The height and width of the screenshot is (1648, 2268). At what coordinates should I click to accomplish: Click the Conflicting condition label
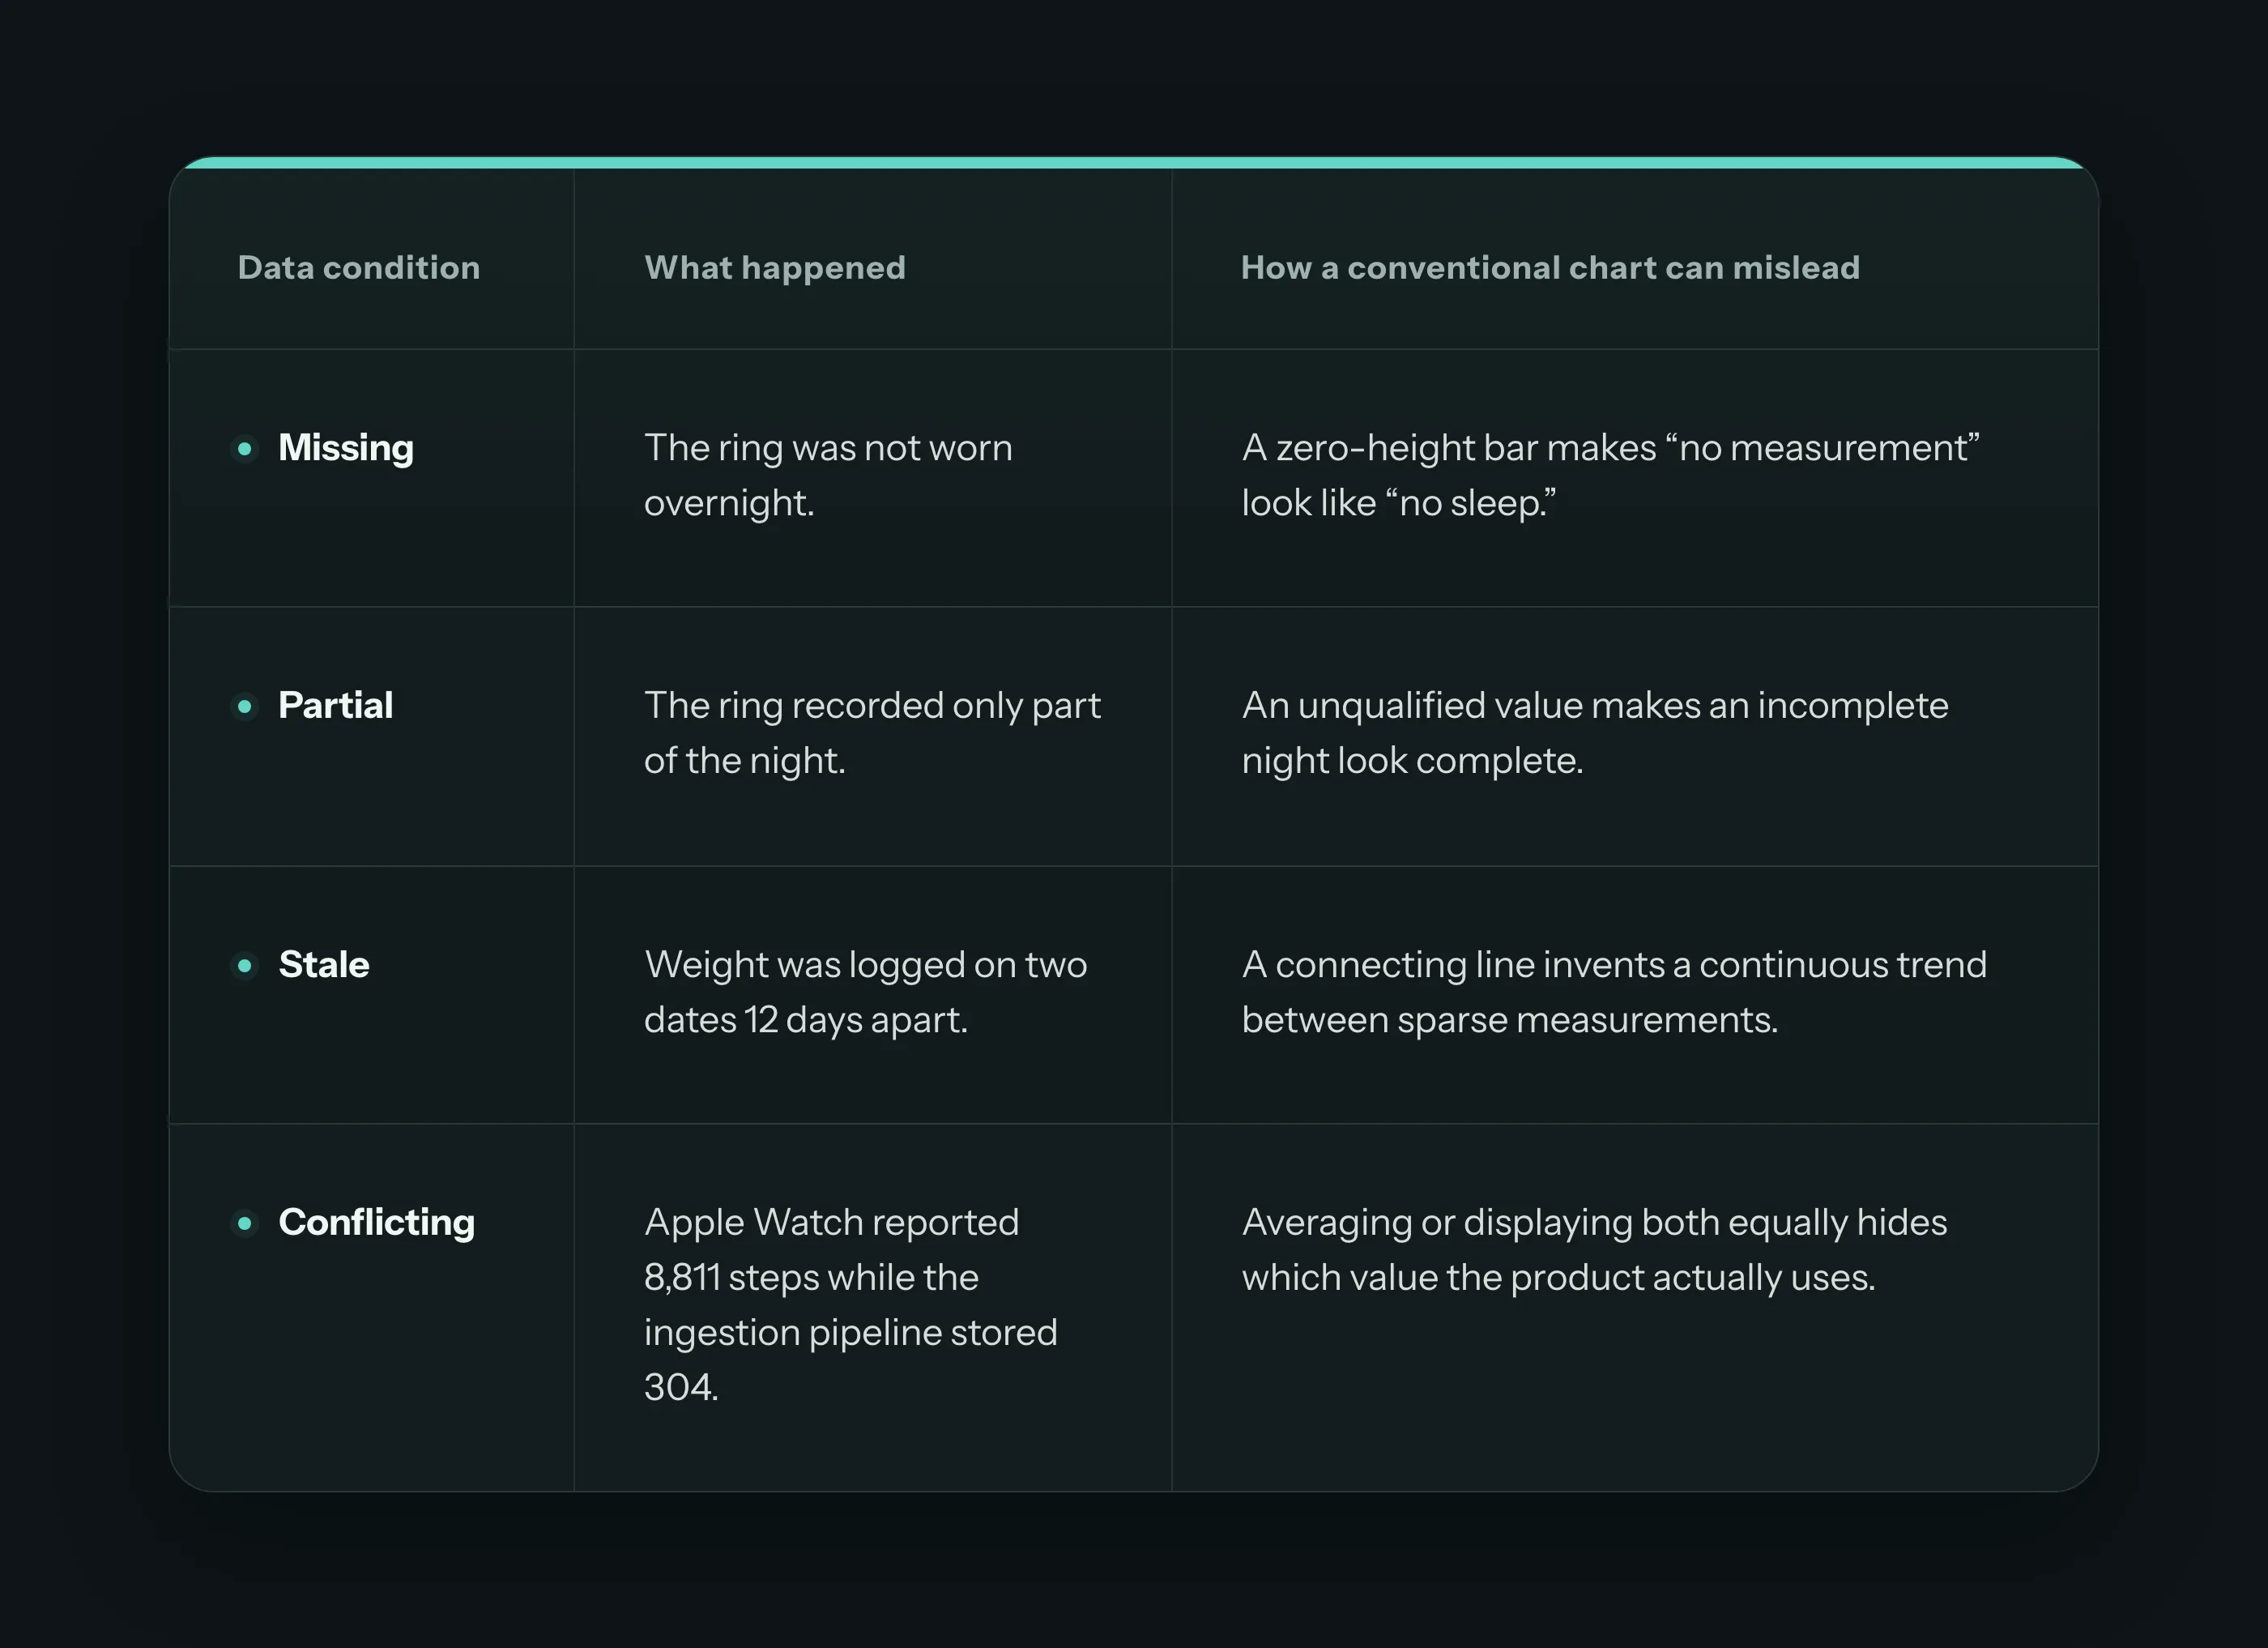point(377,1222)
